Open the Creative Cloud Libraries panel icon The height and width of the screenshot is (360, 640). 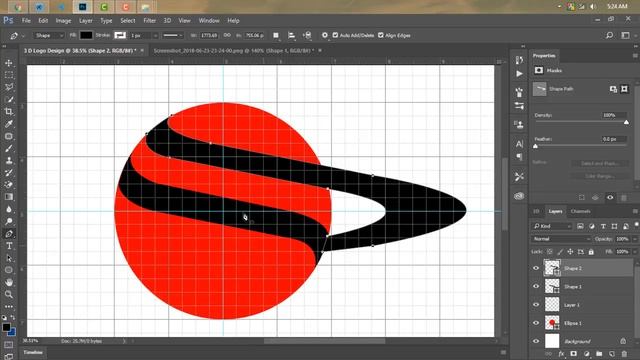[x=519, y=196]
